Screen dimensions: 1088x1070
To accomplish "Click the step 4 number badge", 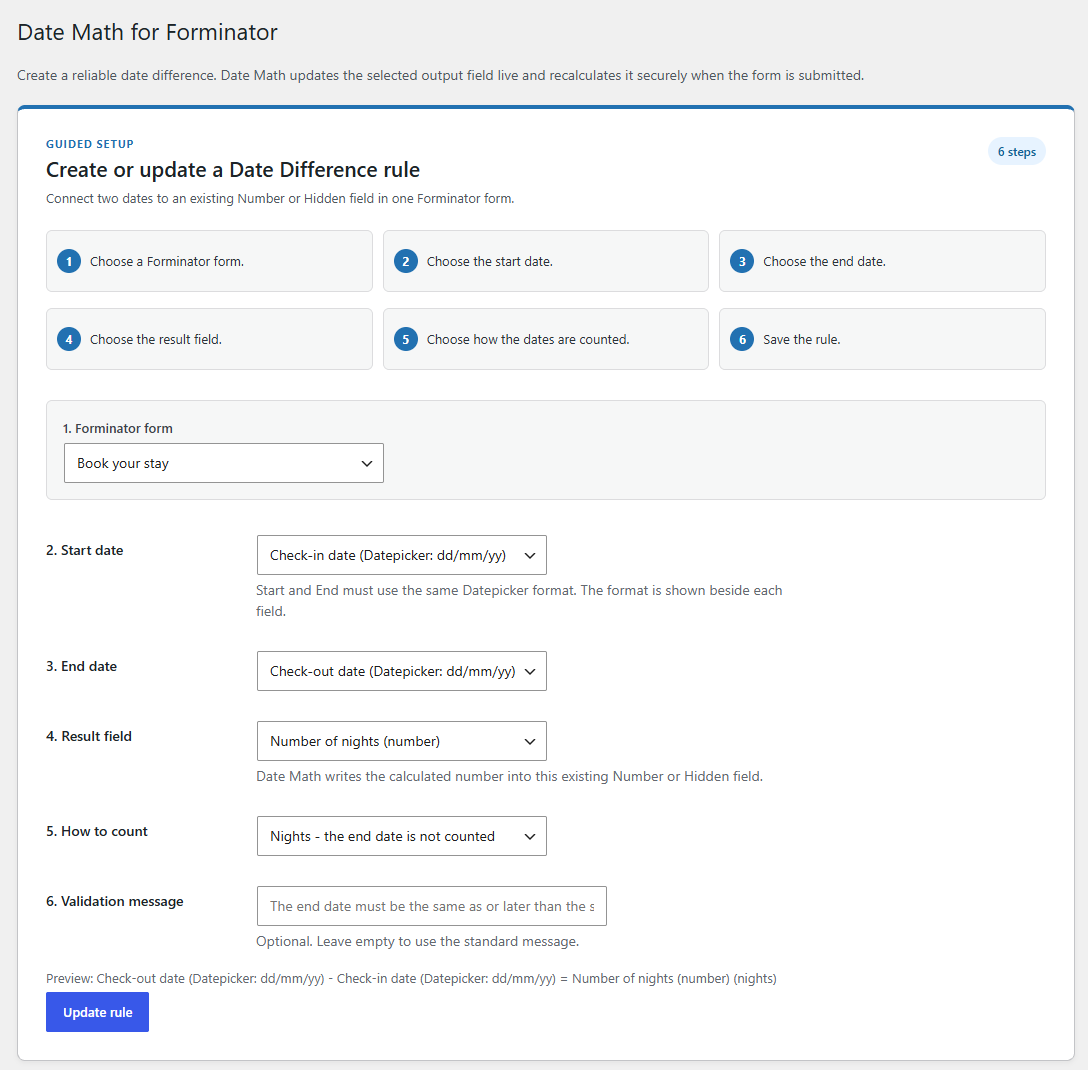I will [69, 339].
